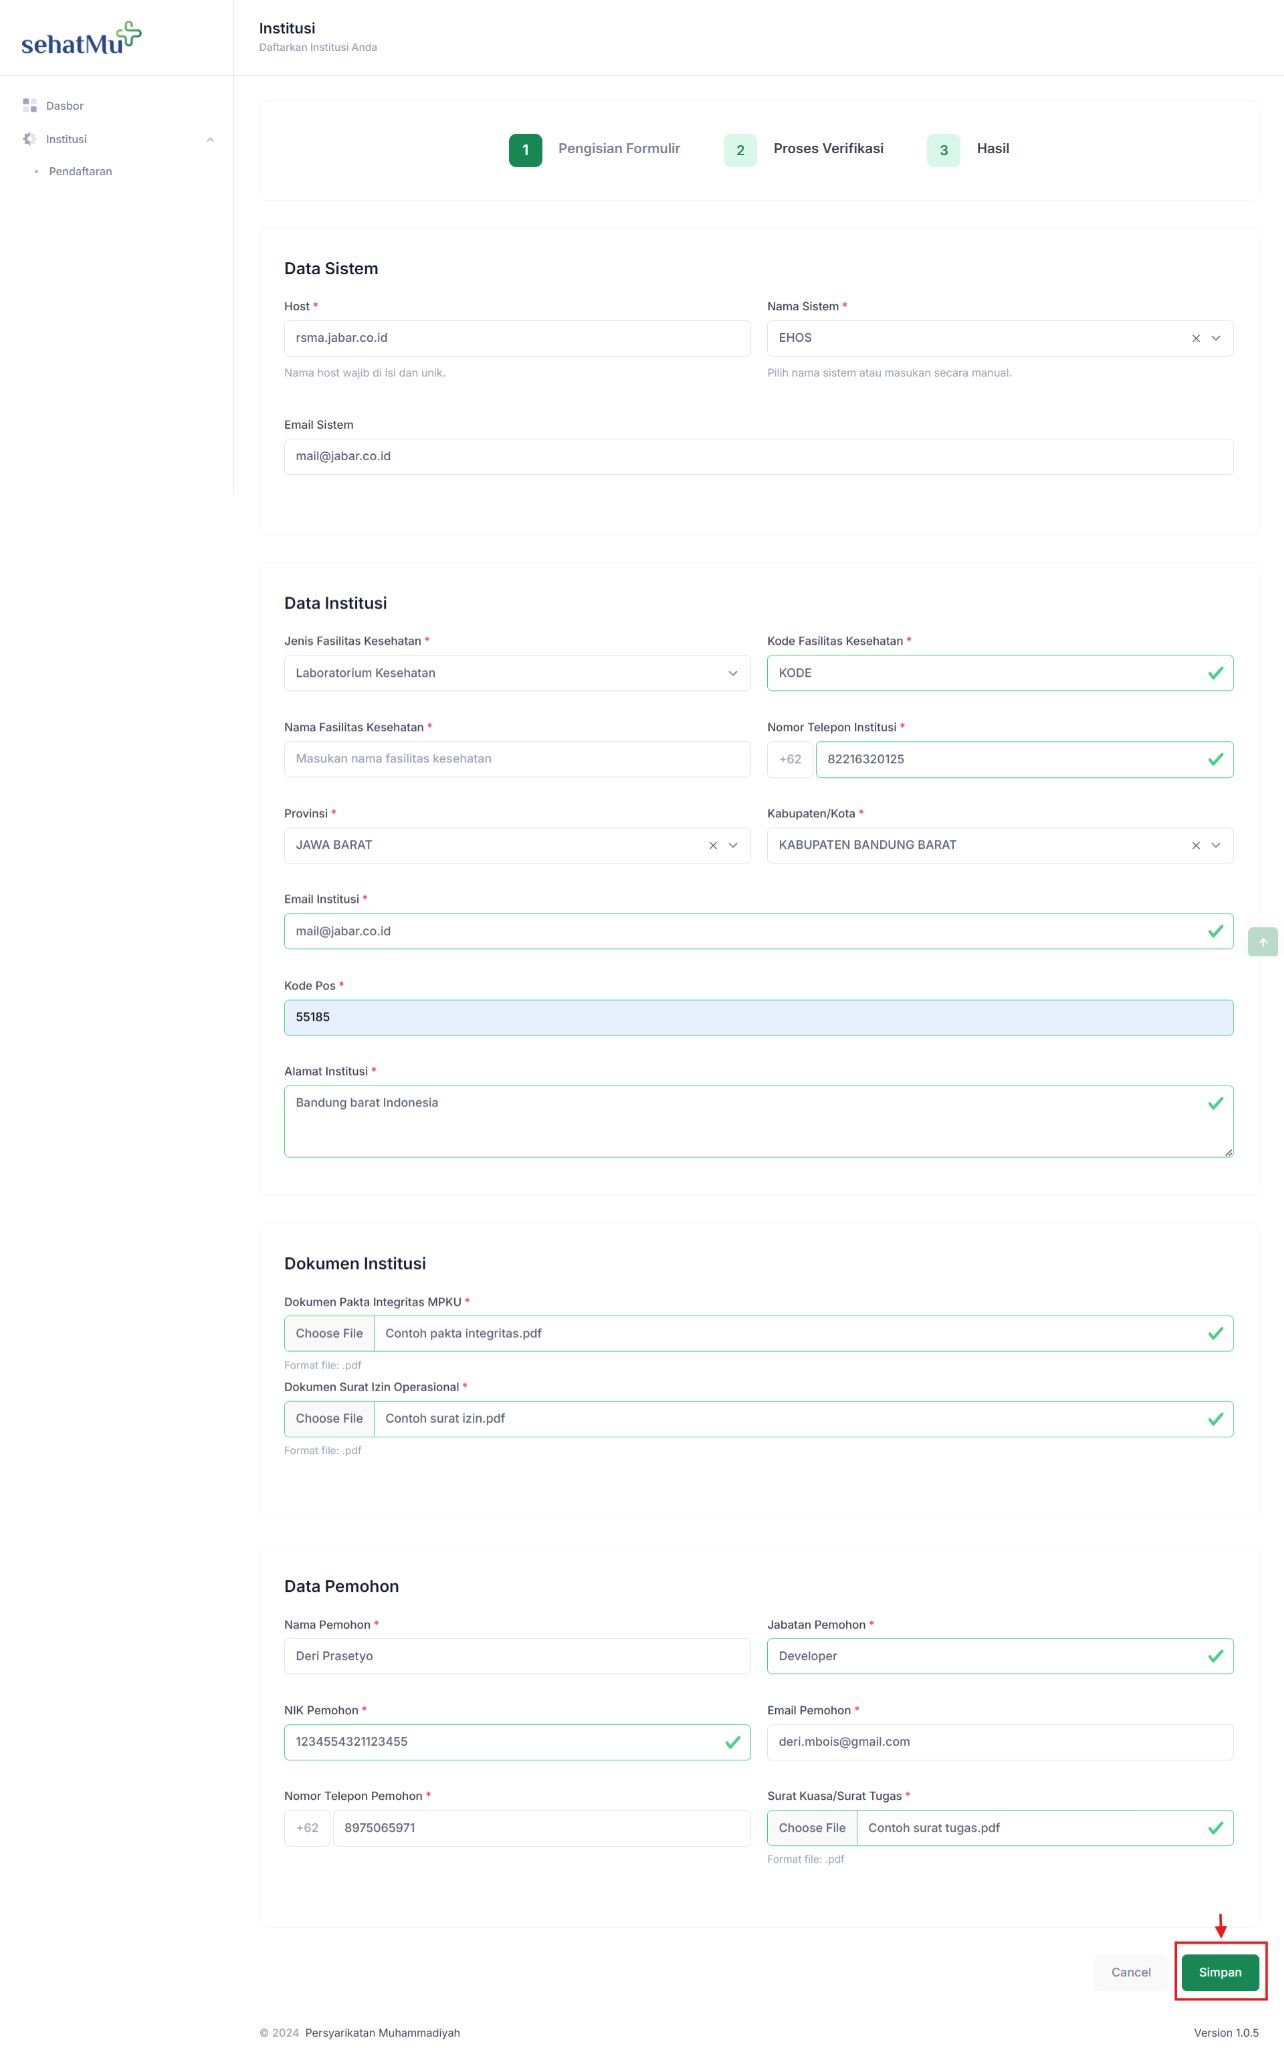Click the Nama Fasilitas Kesehatan input field

click(x=517, y=760)
